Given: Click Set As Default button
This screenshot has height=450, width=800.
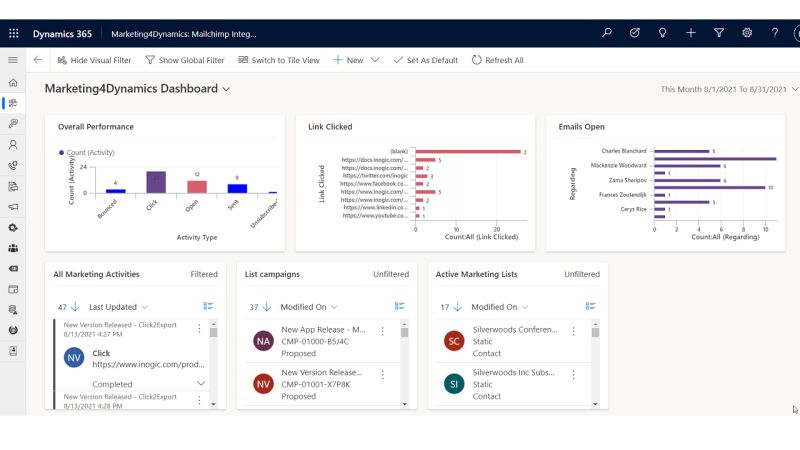Looking at the screenshot, I should 425,60.
